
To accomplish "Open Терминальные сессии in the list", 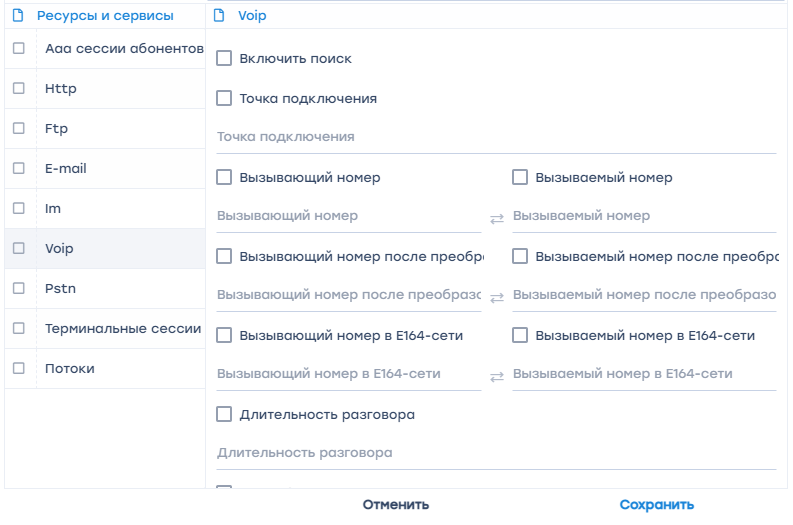I will pyautogui.click(x=122, y=329).
